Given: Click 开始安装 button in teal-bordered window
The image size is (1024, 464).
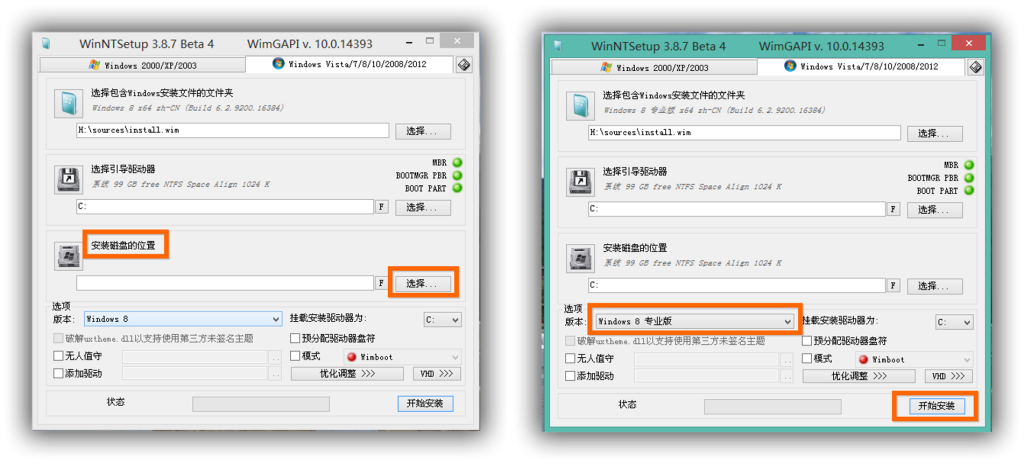Looking at the screenshot, I should (x=937, y=406).
